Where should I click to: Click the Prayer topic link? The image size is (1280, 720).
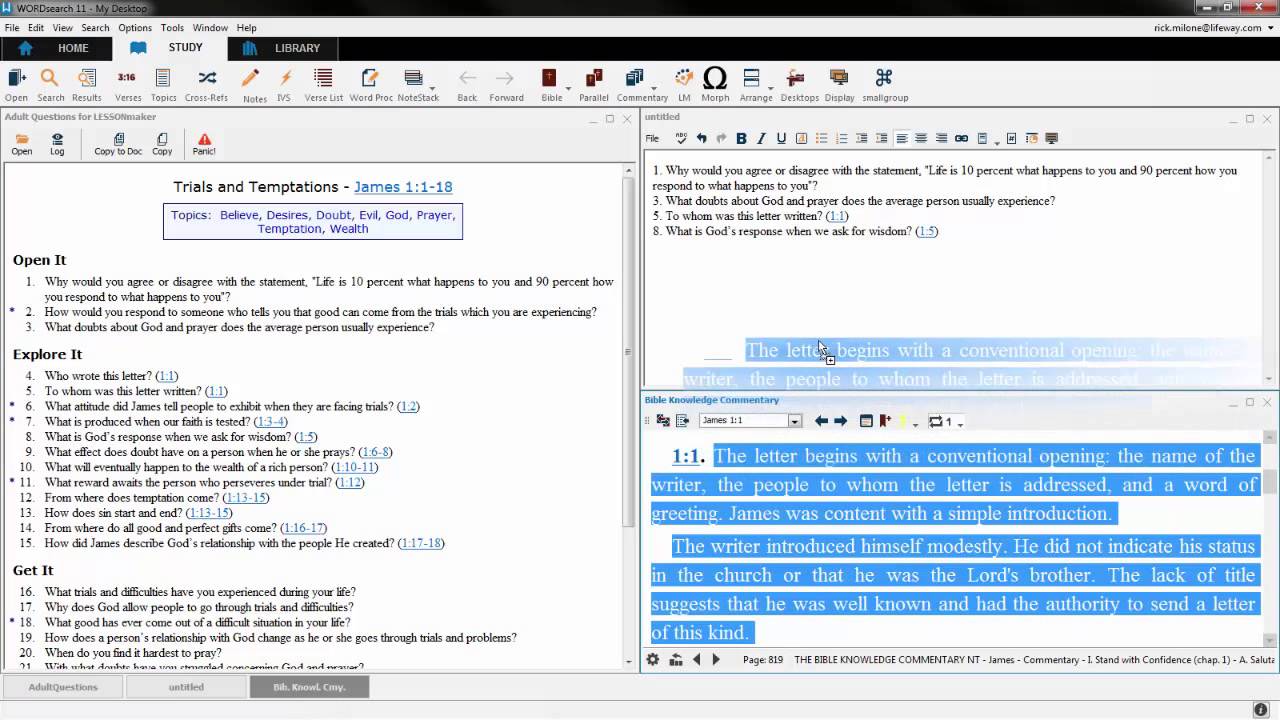coord(434,215)
